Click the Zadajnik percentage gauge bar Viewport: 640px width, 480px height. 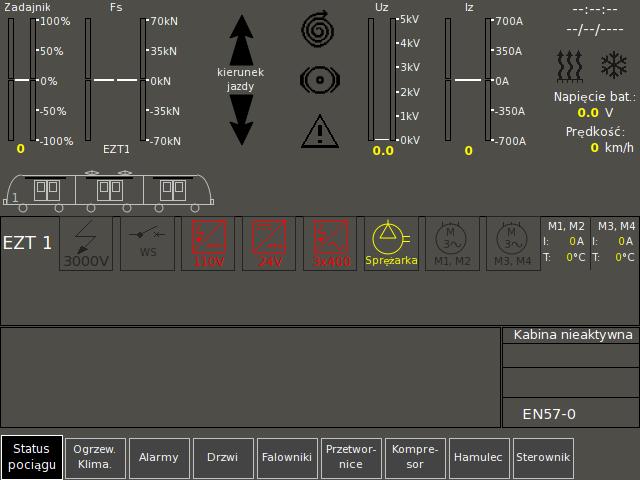[22, 80]
